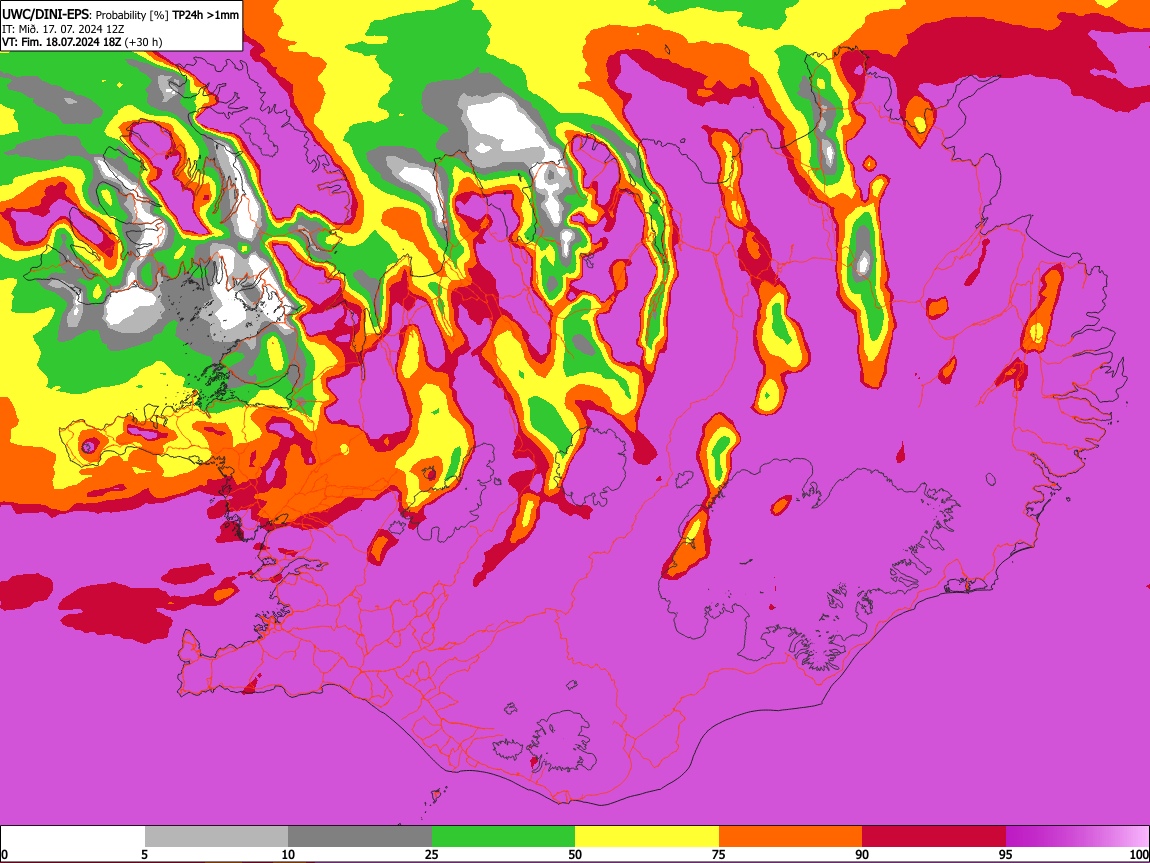Click the yellow 50–75% legend band
Image resolution: width=1150 pixels, height=863 pixels.
point(647,836)
